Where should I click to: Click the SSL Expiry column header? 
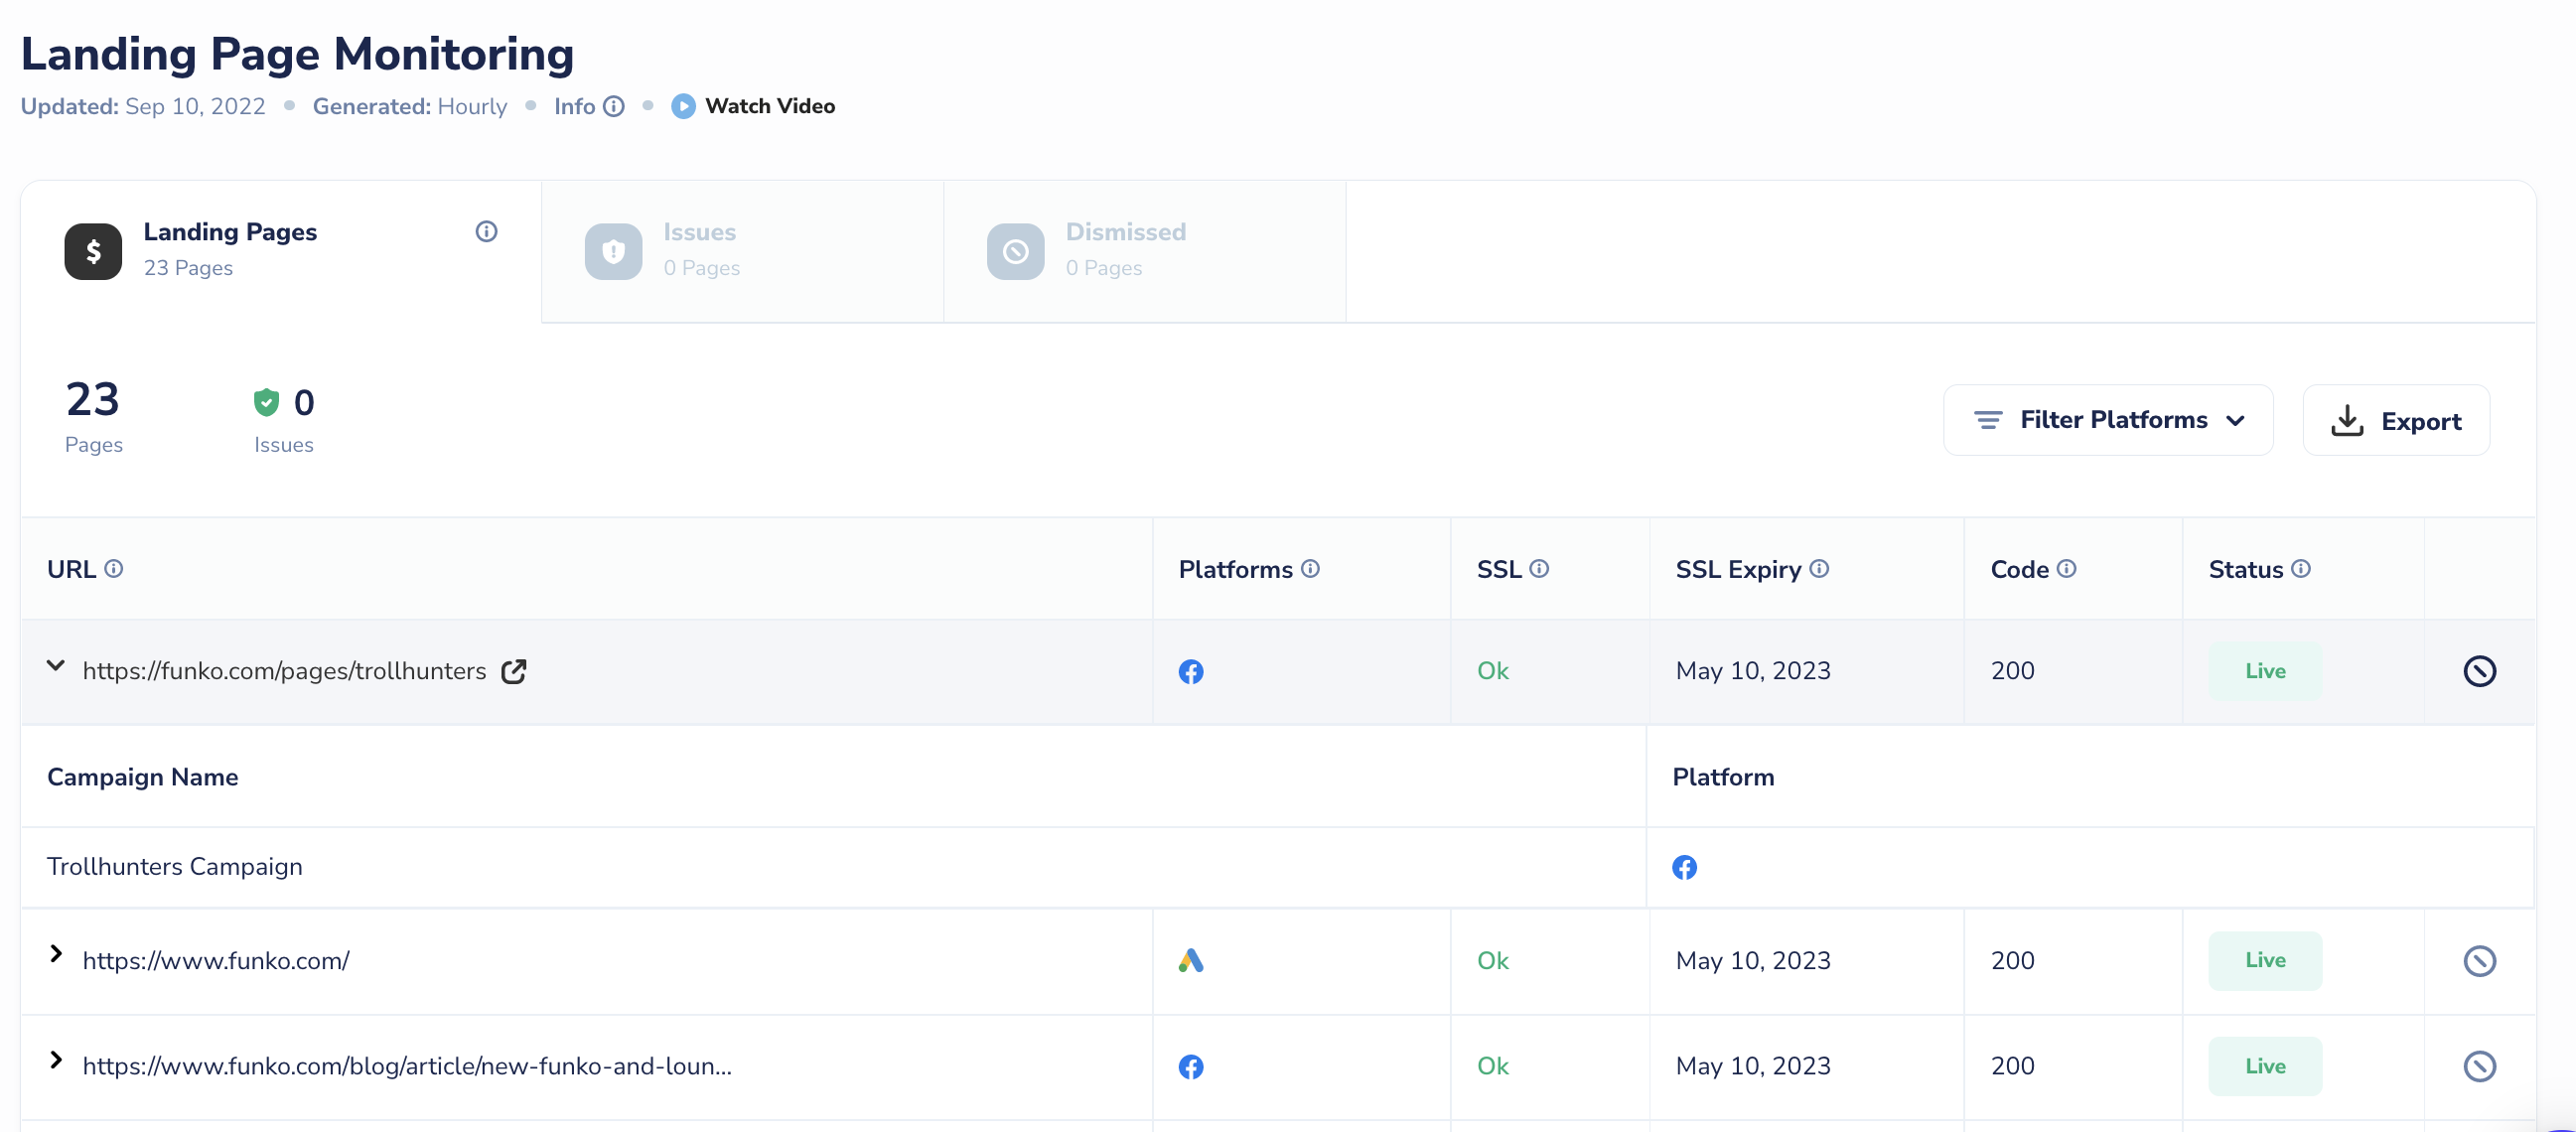point(1738,569)
